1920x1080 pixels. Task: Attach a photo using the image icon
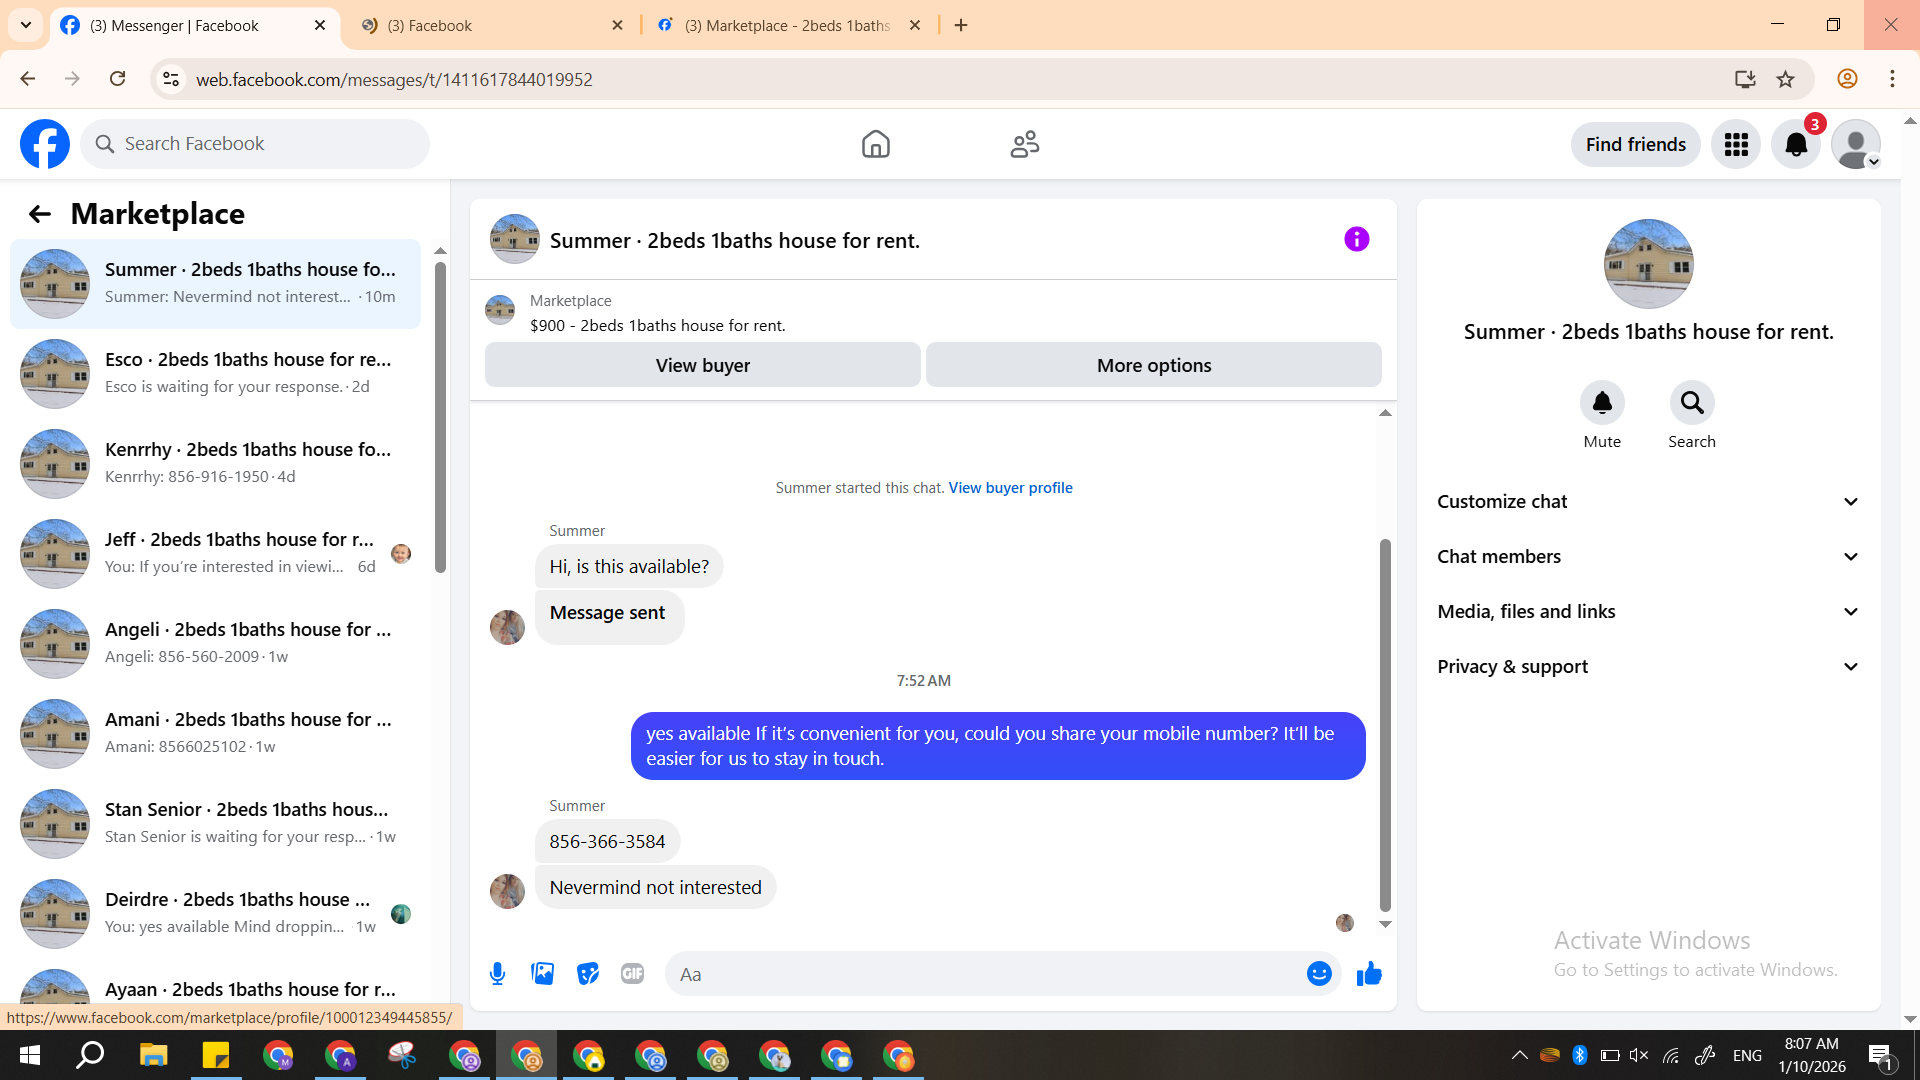(x=542, y=973)
